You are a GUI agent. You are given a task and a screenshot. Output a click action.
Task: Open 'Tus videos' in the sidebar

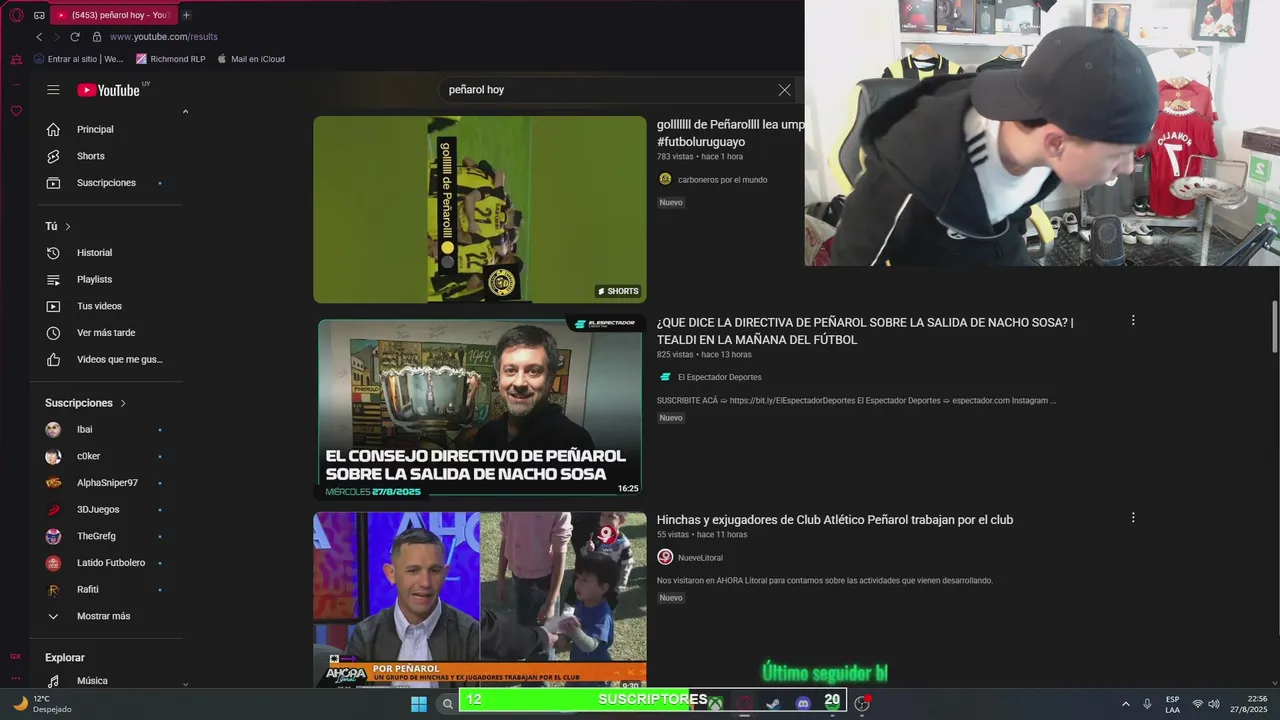coord(108,306)
